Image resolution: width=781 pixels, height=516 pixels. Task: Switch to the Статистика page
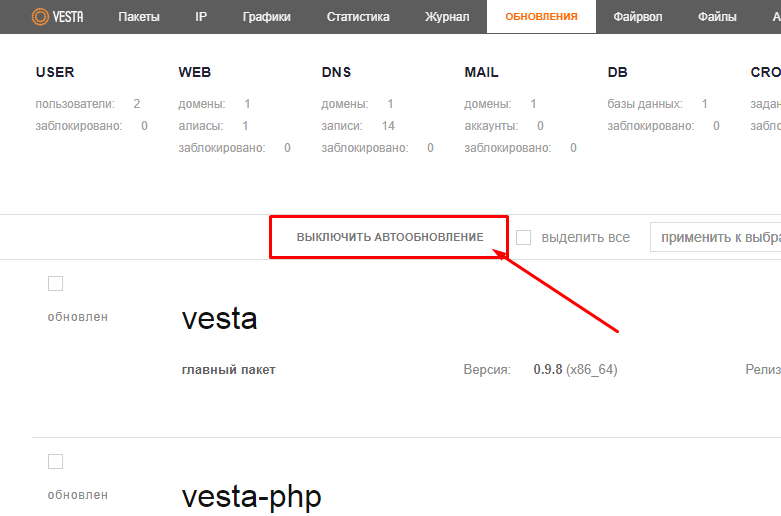point(357,17)
